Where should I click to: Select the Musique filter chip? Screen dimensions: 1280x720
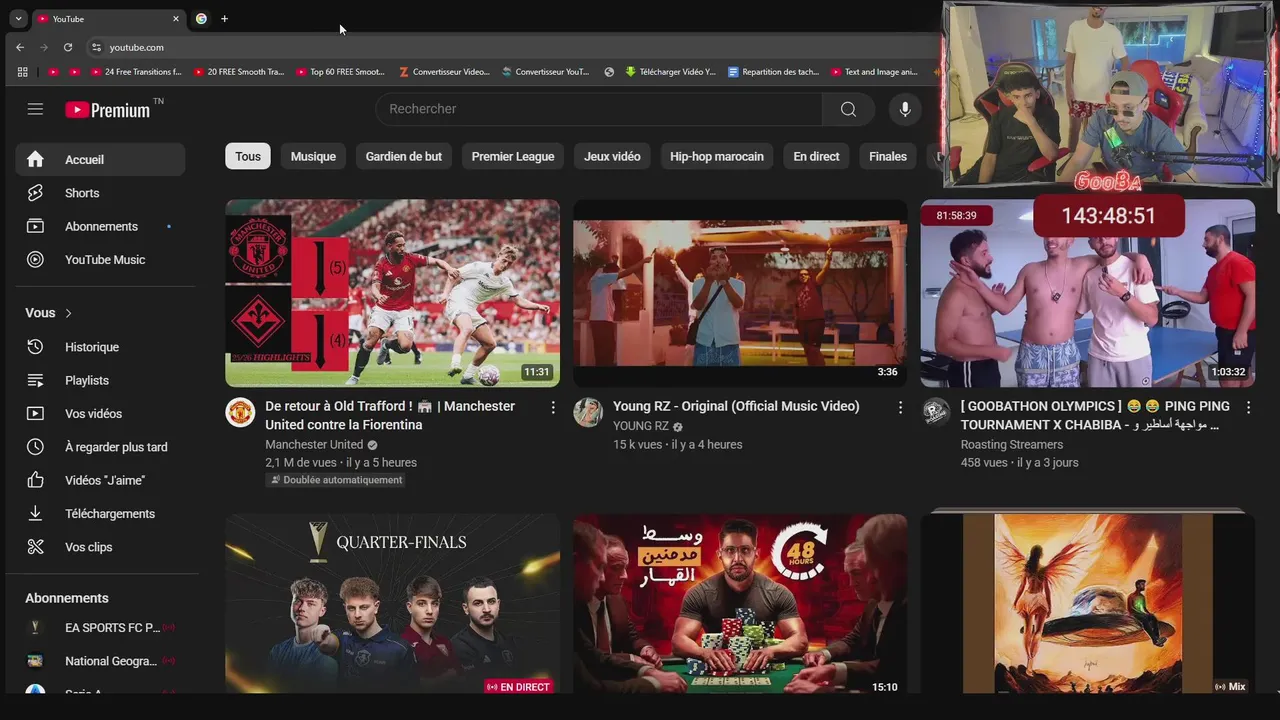(313, 156)
